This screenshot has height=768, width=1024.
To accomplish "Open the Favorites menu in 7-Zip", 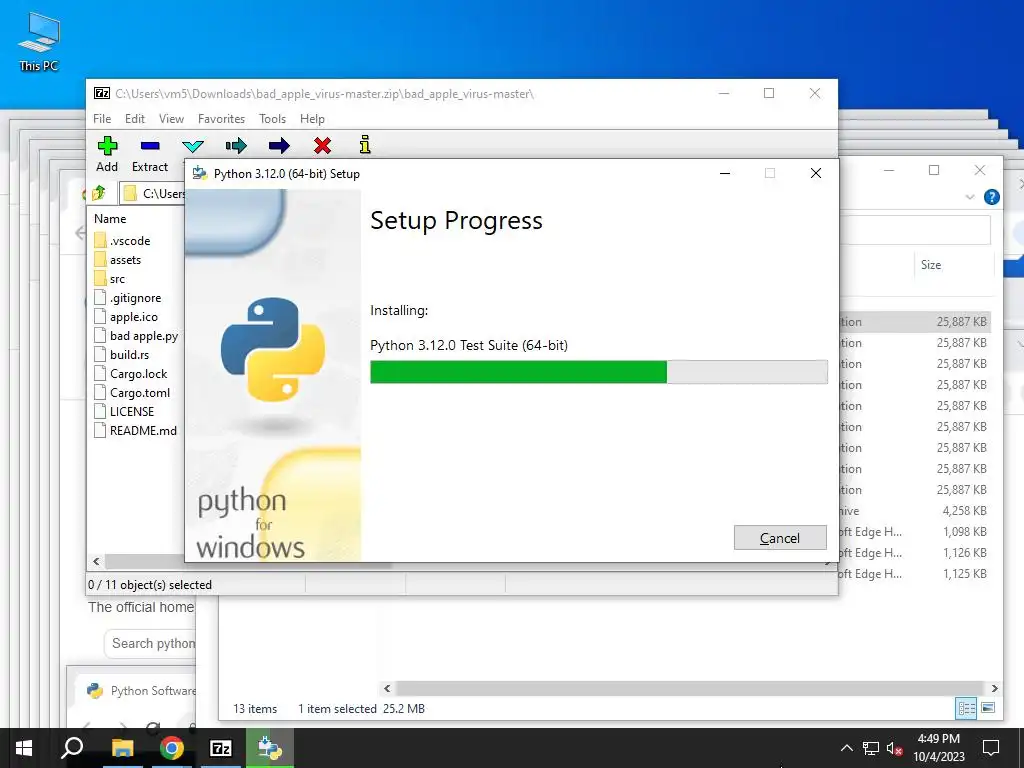I will tap(221, 119).
